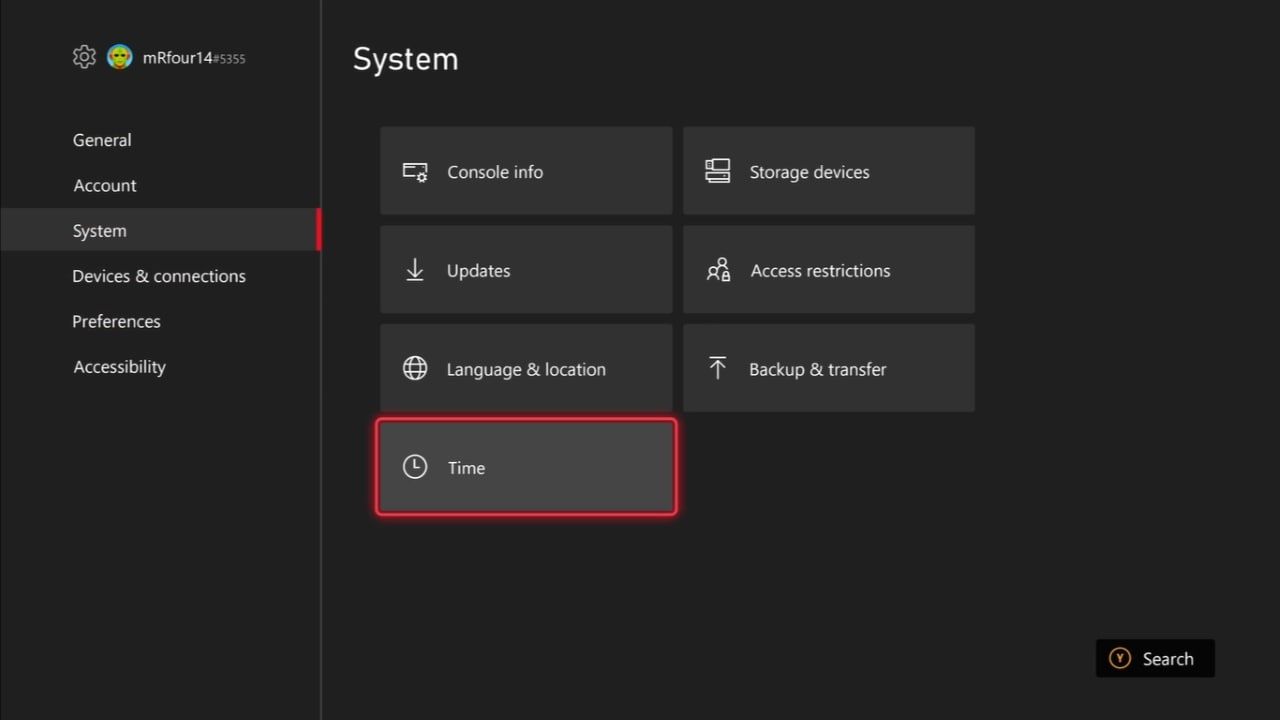Open the Accessibility settings section

coord(119,367)
